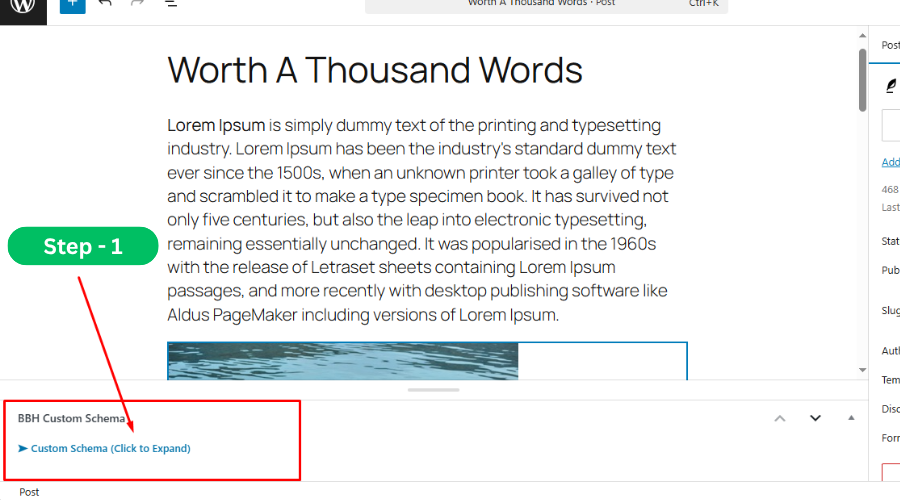Click the feather post icon in sidebar
Screen dimensions: 900x500
tap(891, 86)
